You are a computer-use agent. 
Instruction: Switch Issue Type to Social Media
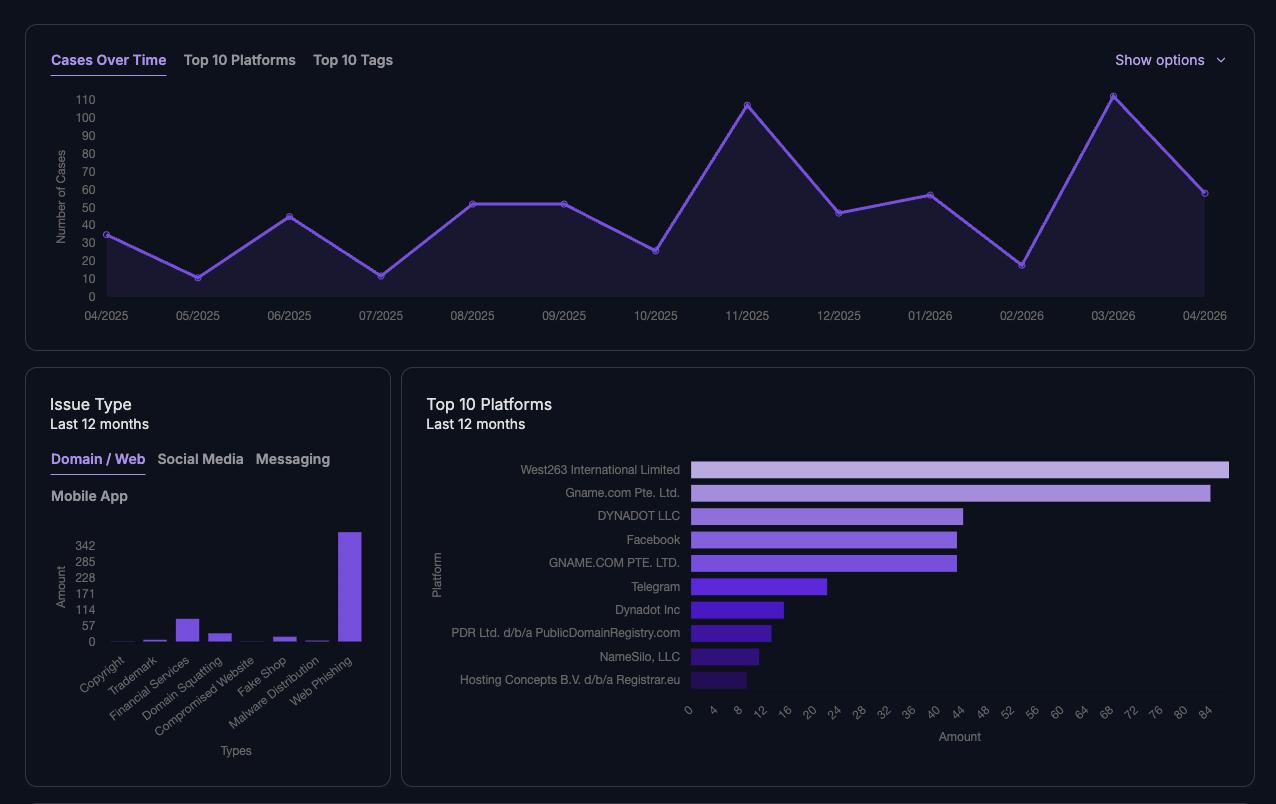[x=200, y=459]
